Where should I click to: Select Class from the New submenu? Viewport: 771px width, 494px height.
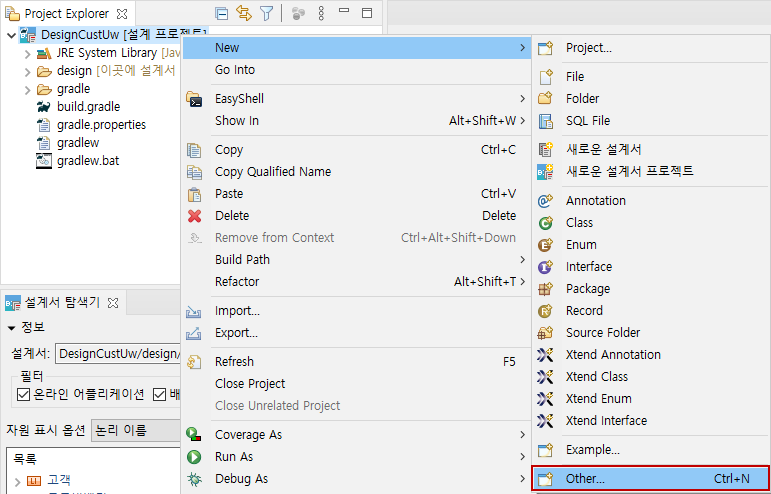[x=579, y=223]
